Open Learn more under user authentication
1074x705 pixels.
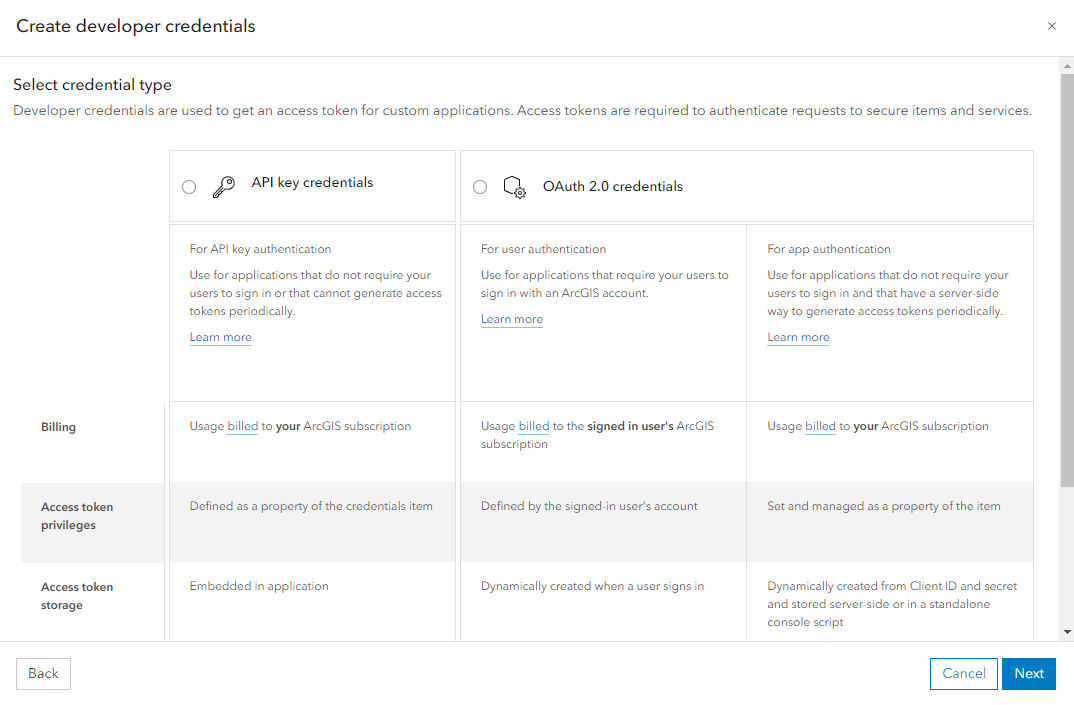[511, 319]
